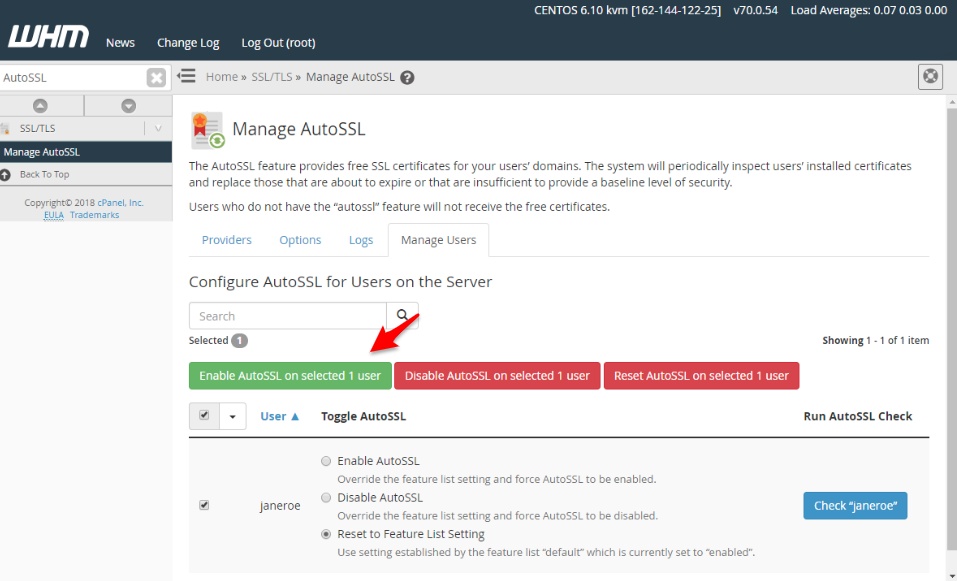957x581 pixels.
Task: Open the Trademarks link
Action: point(95,215)
